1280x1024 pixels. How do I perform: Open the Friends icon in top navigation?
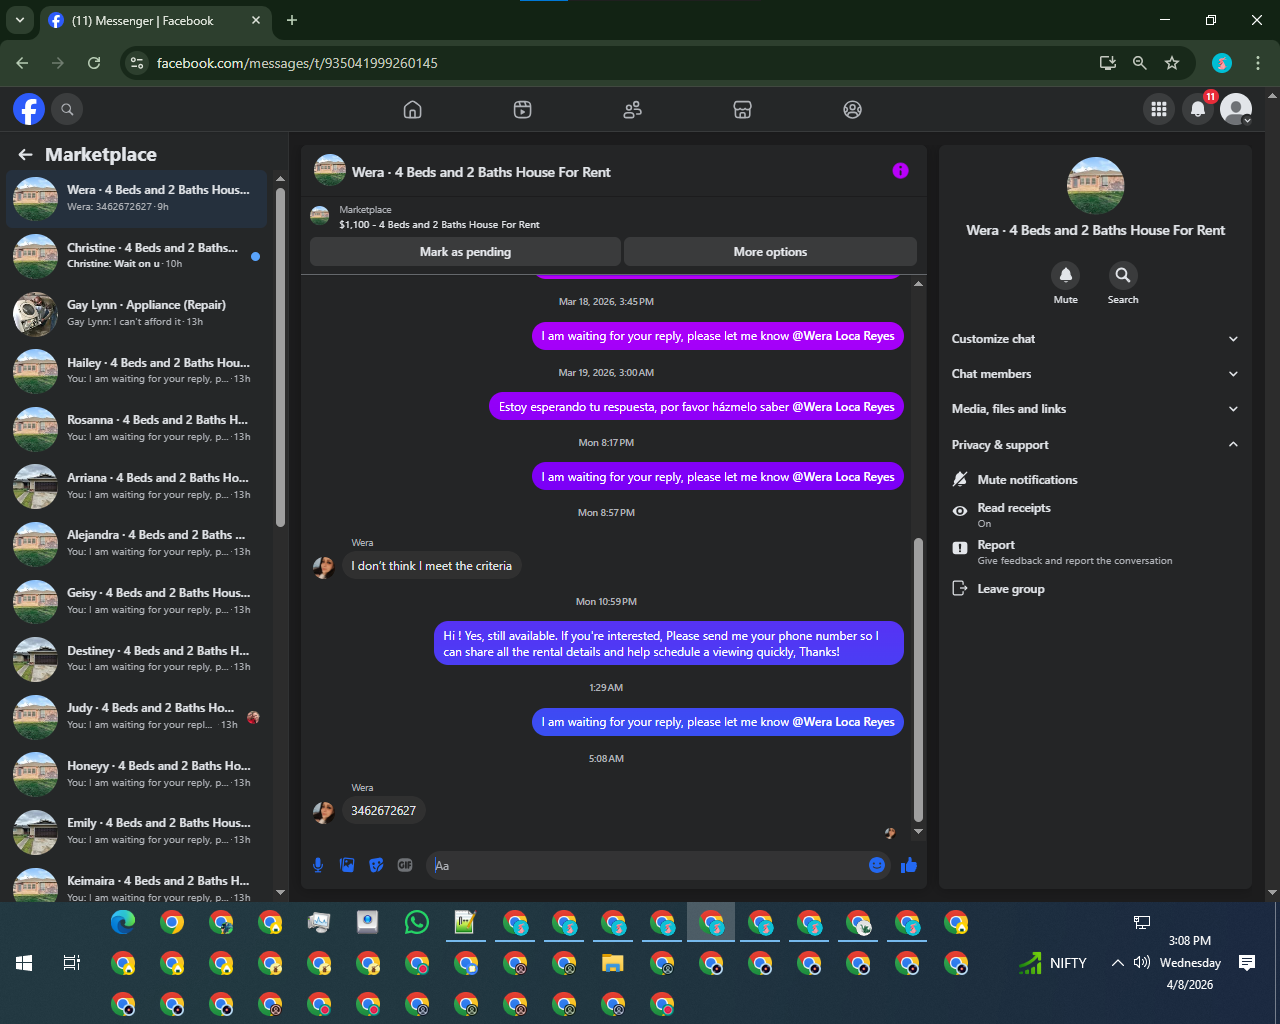pyautogui.click(x=632, y=110)
